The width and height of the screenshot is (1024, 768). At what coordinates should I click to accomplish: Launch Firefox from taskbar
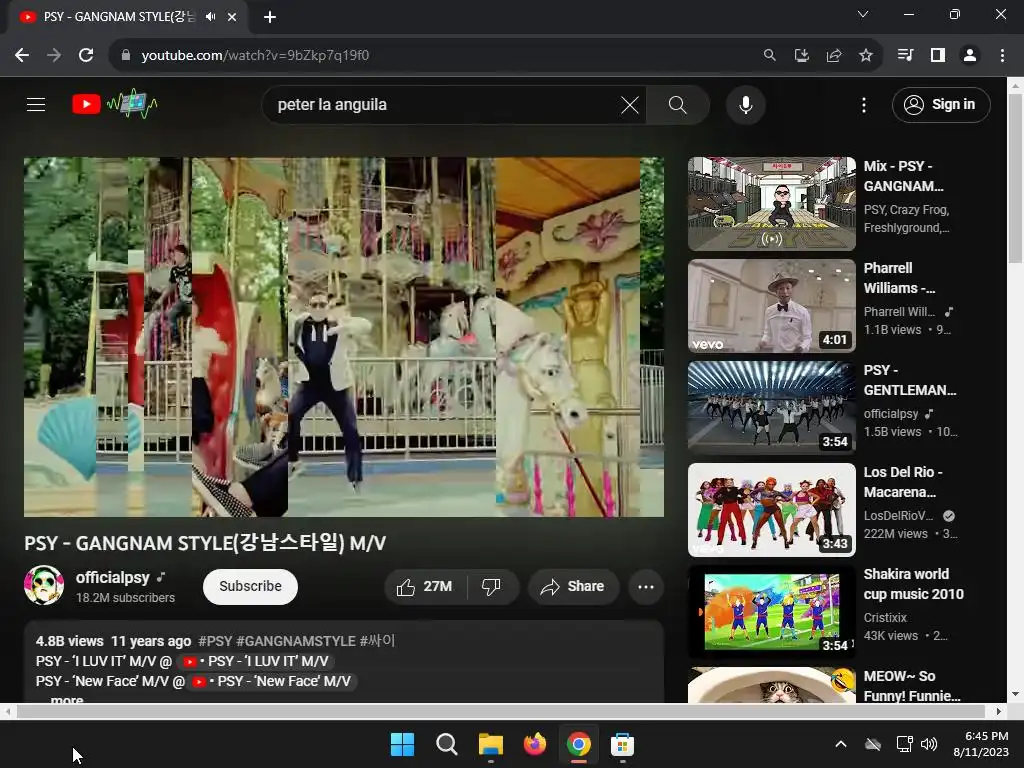tap(535, 744)
